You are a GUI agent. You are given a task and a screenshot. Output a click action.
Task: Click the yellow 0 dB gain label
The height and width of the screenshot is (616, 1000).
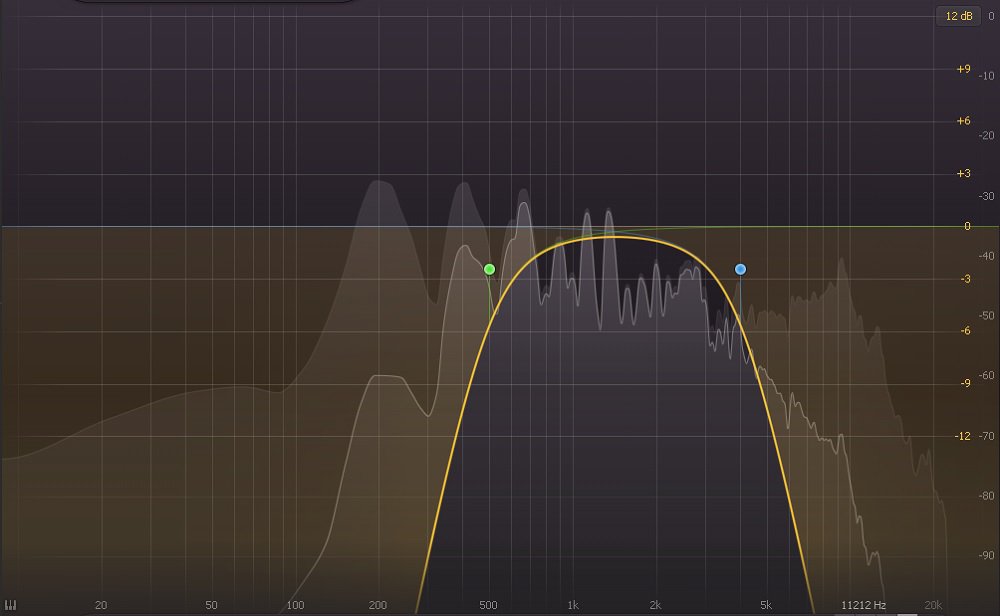966,227
